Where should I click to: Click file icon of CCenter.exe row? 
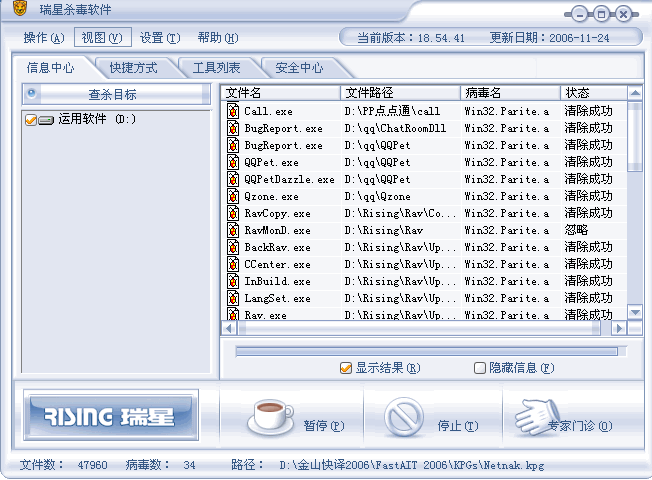coord(233,265)
